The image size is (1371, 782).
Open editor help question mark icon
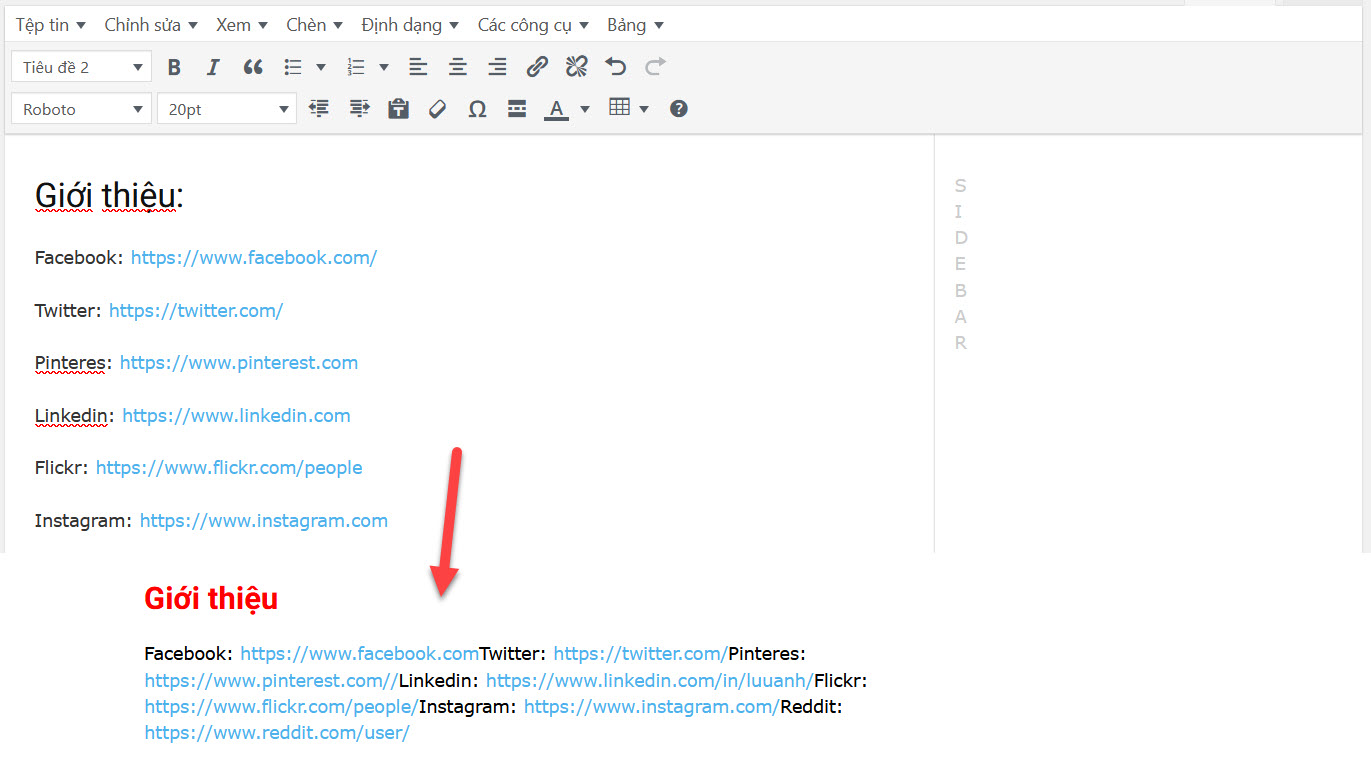point(678,109)
